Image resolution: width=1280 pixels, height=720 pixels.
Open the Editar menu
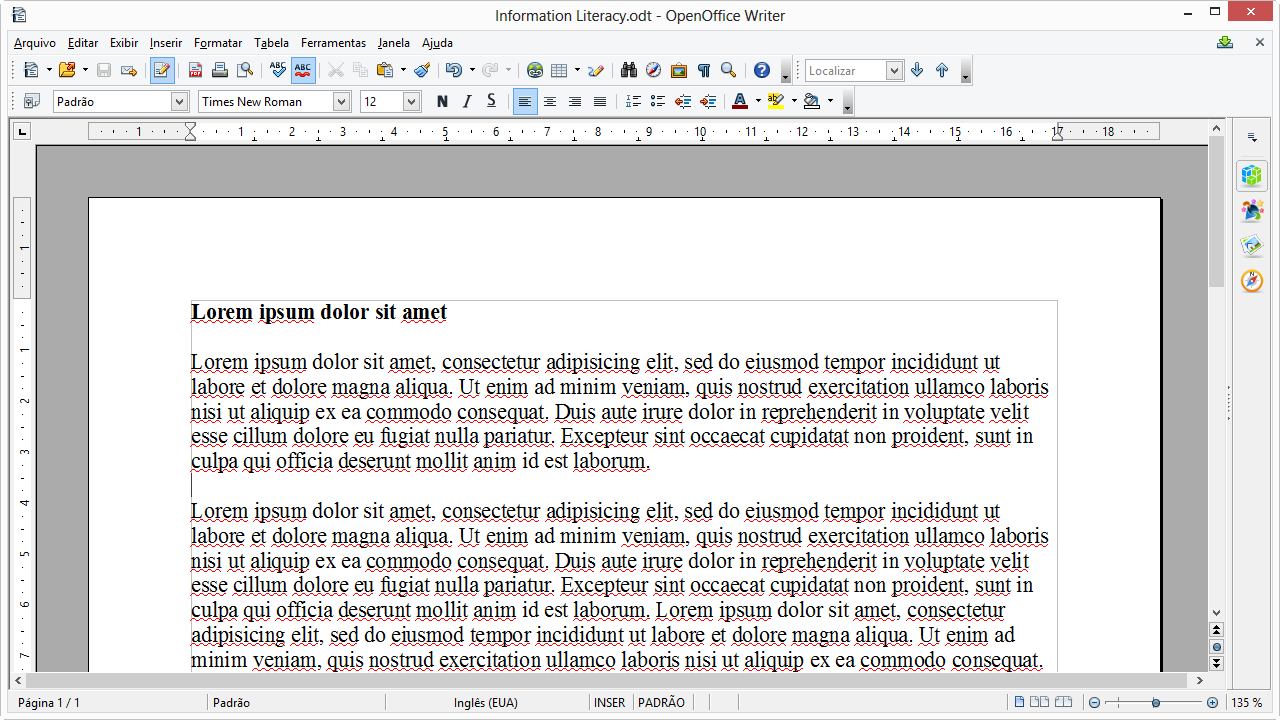coord(83,43)
